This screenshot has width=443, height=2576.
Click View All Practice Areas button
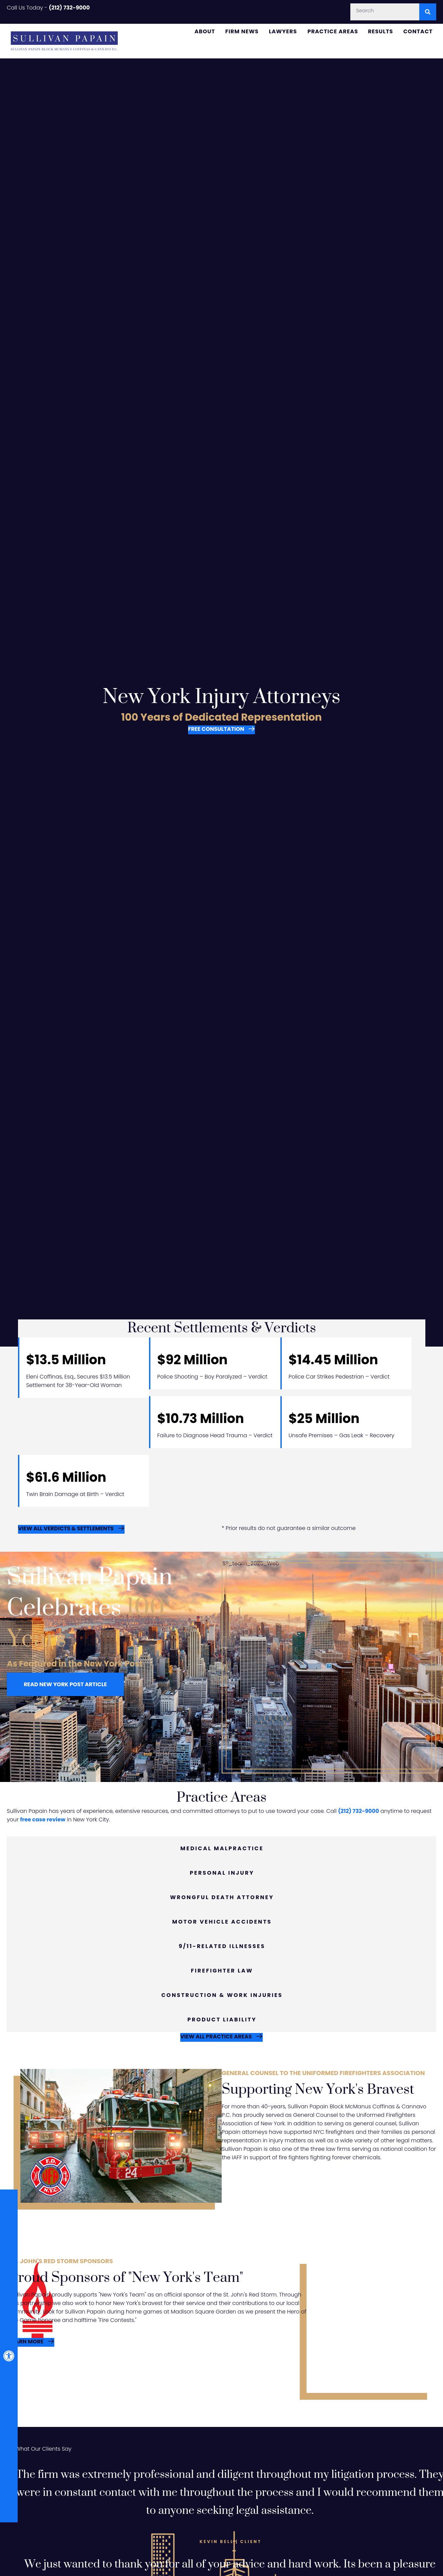click(221, 2036)
